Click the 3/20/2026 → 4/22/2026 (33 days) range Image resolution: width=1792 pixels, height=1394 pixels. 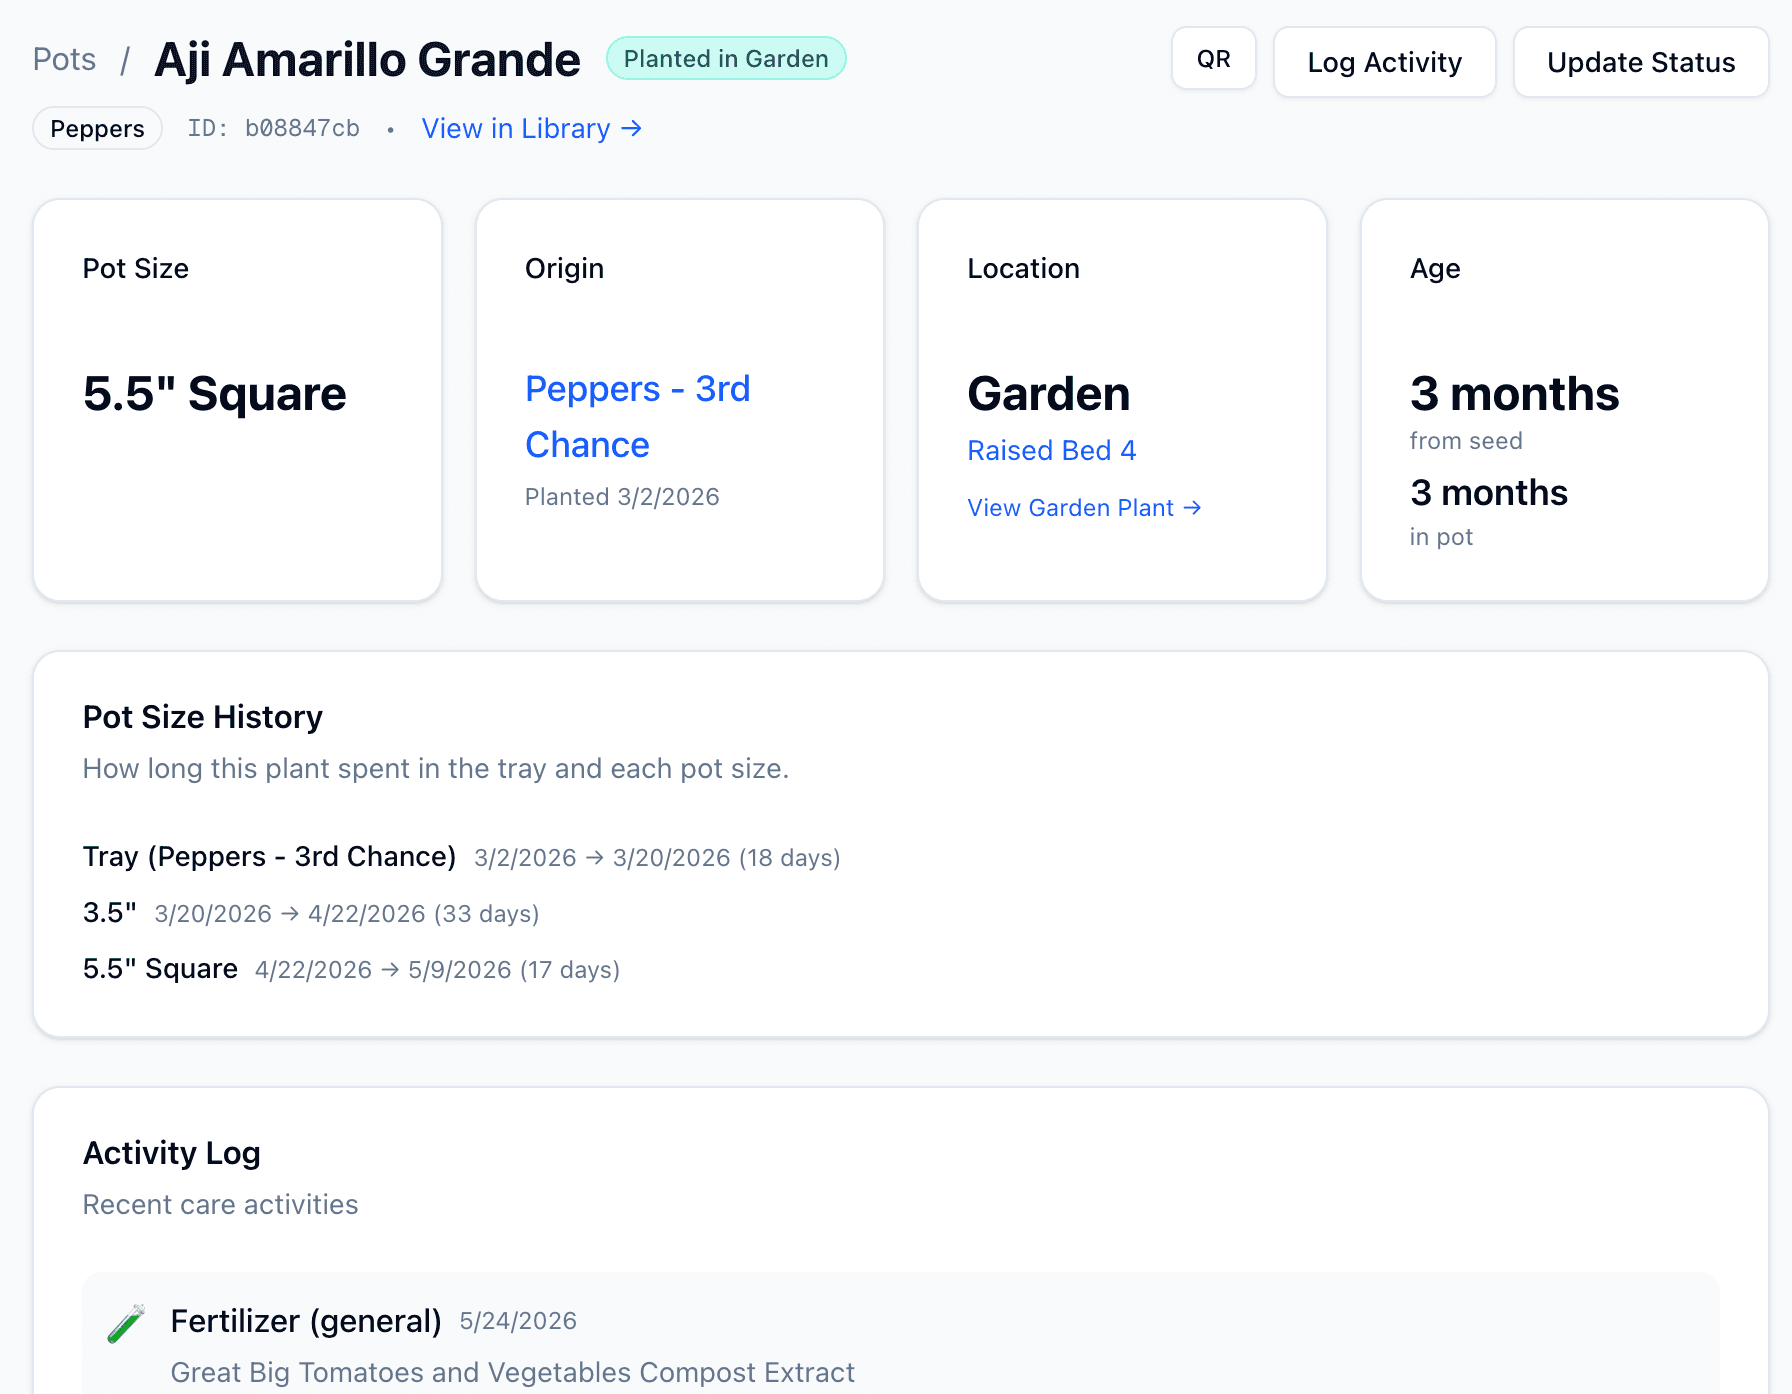(347, 914)
